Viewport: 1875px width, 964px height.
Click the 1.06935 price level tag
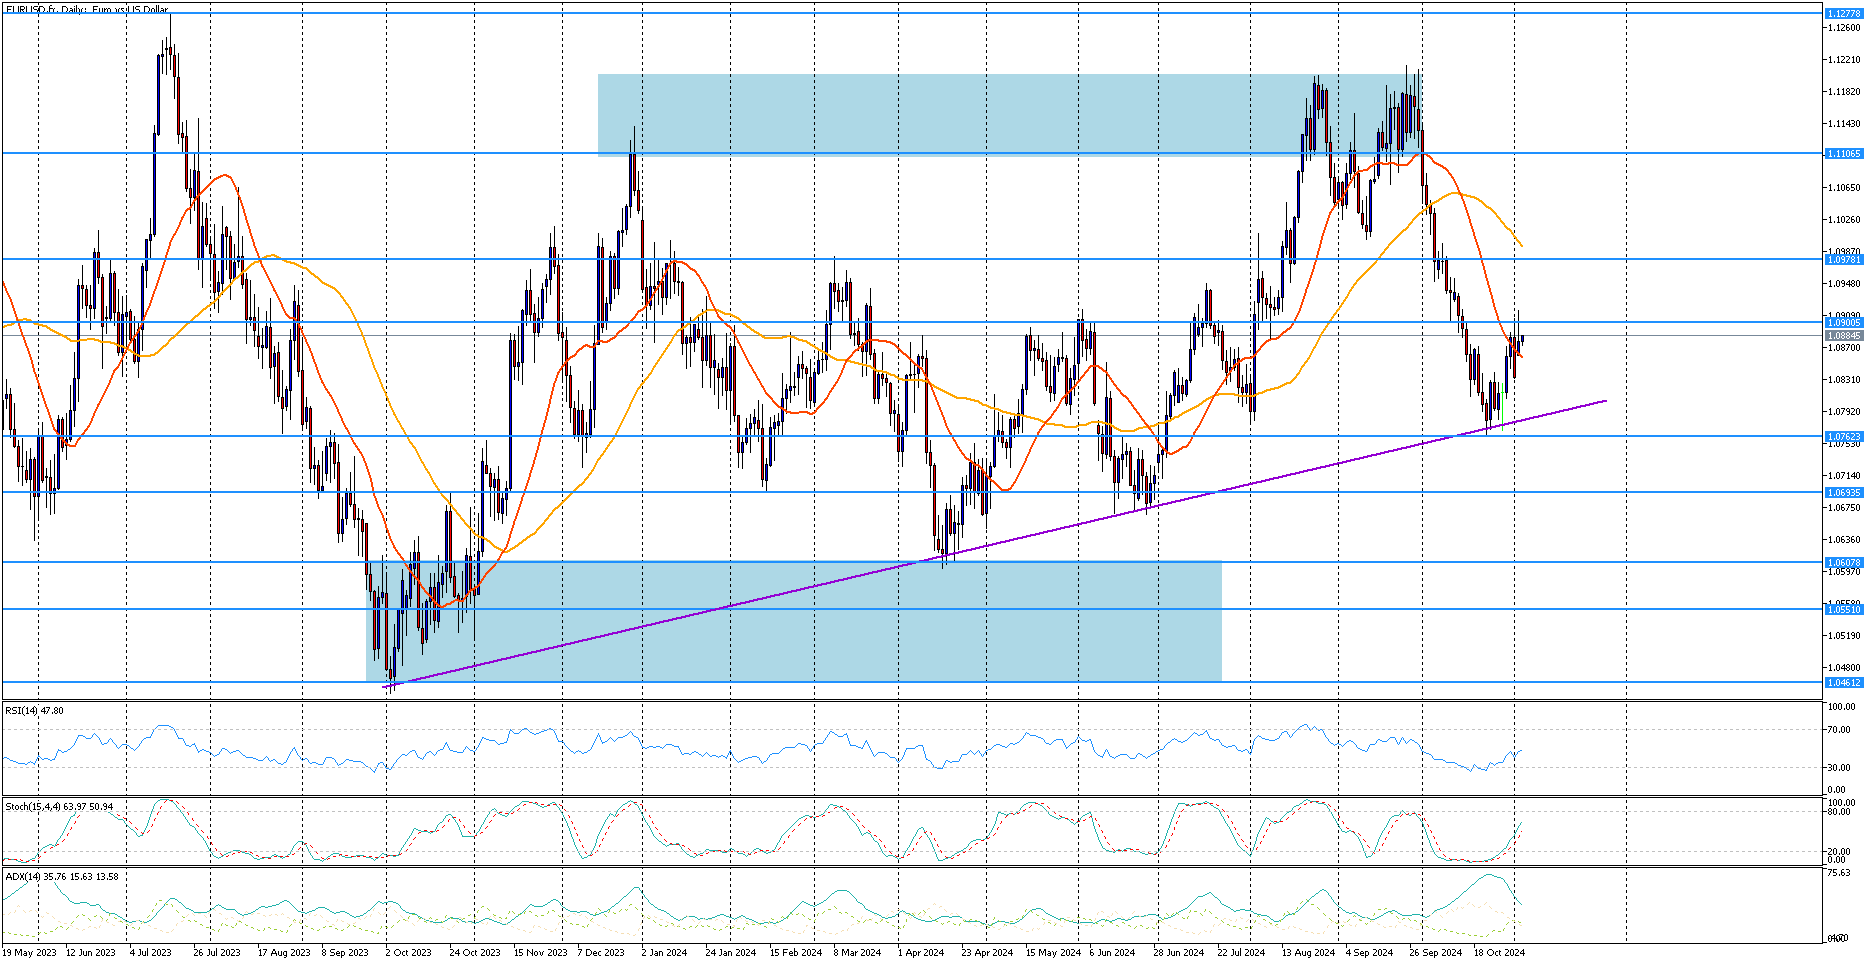tap(1843, 493)
